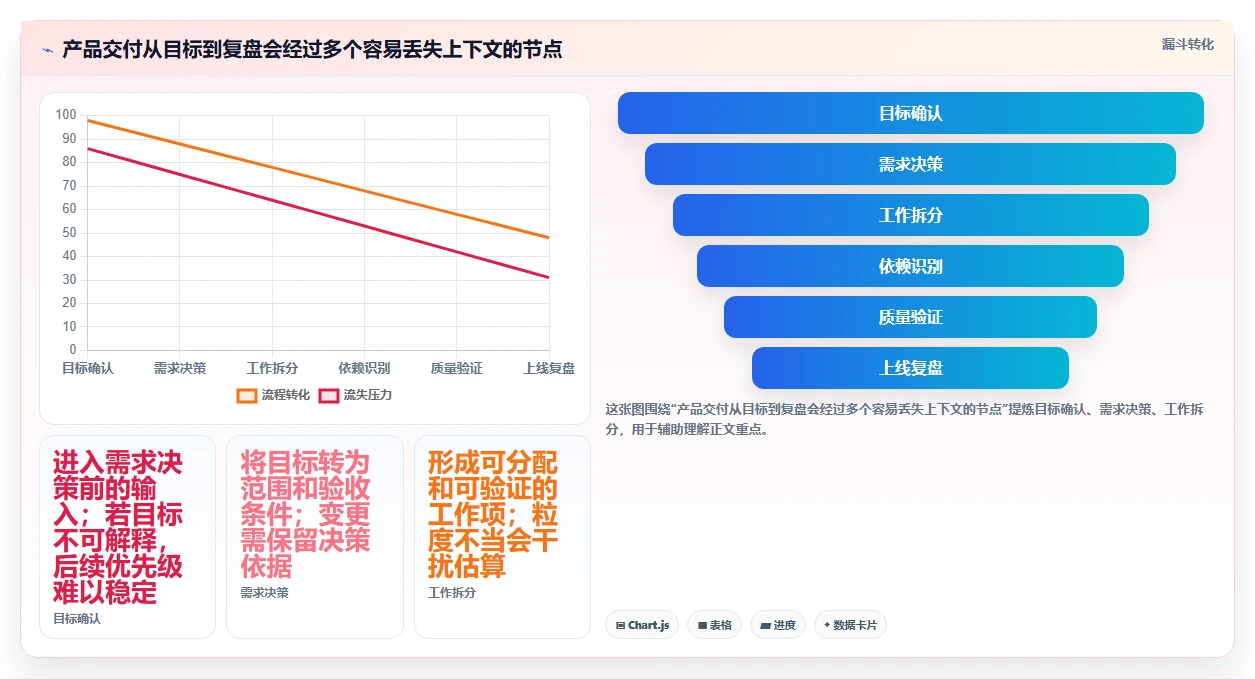The image size is (1255, 679).
Task: Click the y-axis value 50
Action: [x=69, y=233]
